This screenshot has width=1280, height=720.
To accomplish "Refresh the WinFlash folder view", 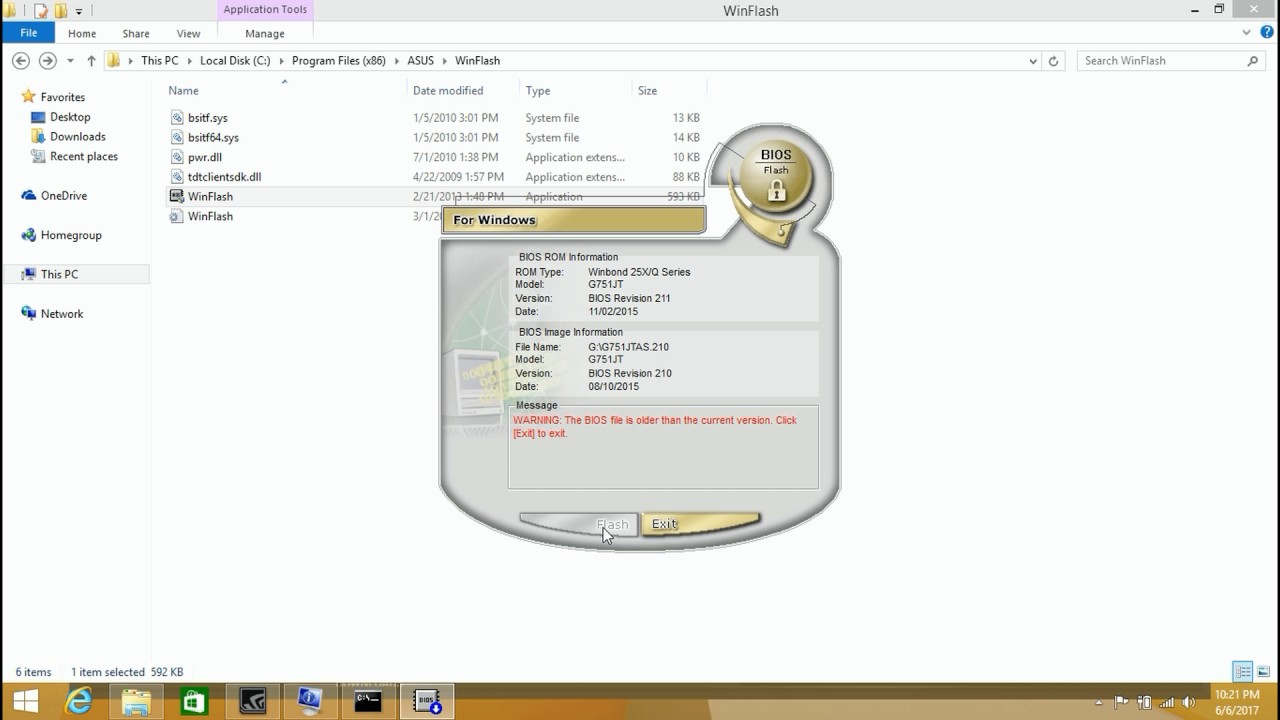I will [1053, 61].
